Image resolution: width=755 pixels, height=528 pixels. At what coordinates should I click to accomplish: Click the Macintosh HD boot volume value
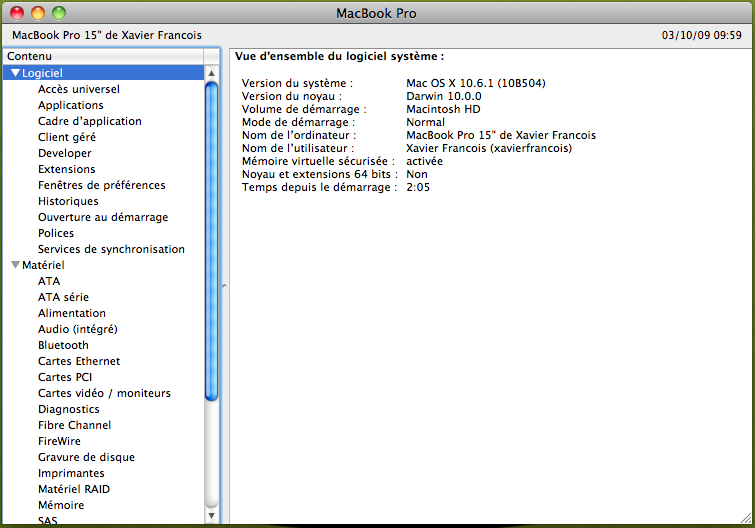[443, 109]
